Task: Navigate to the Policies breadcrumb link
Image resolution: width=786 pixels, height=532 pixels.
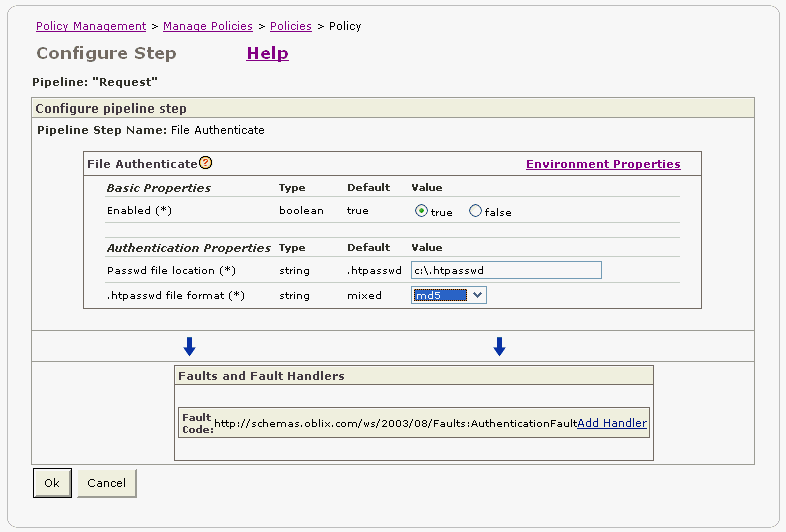Action: tap(291, 26)
